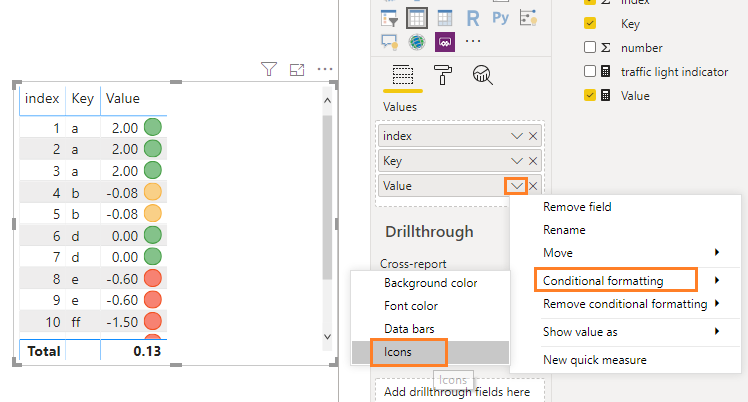
Task: Select the -0.08 cell in row 4
Action: pyautogui.click(x=122, y=193)
